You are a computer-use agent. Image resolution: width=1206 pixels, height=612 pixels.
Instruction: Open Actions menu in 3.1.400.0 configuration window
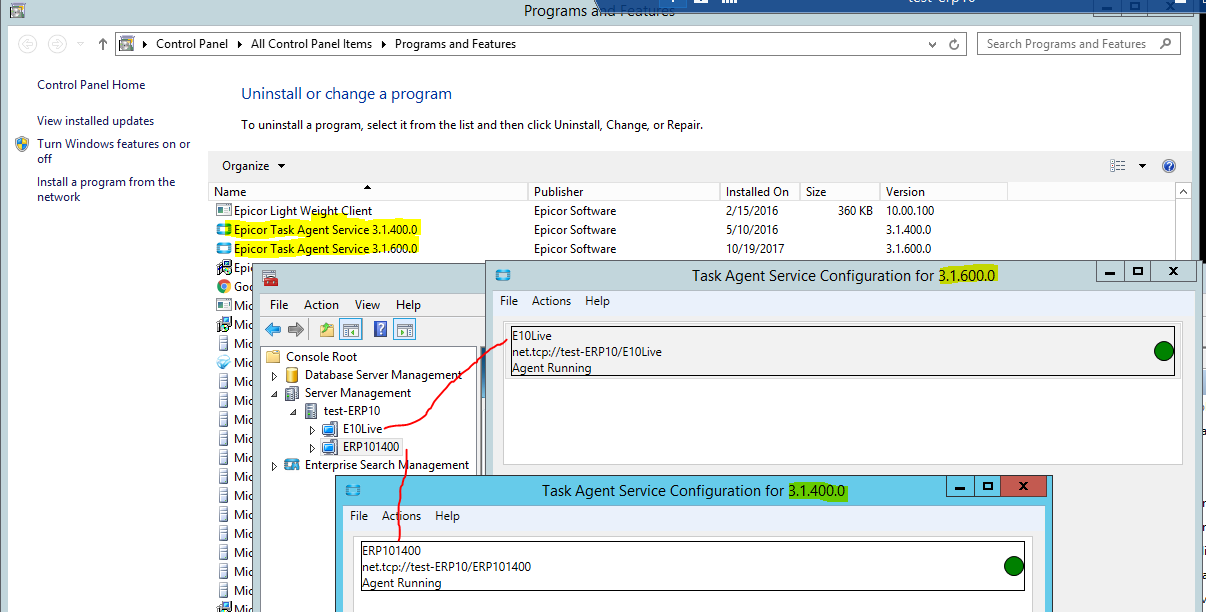click(401, 516)
